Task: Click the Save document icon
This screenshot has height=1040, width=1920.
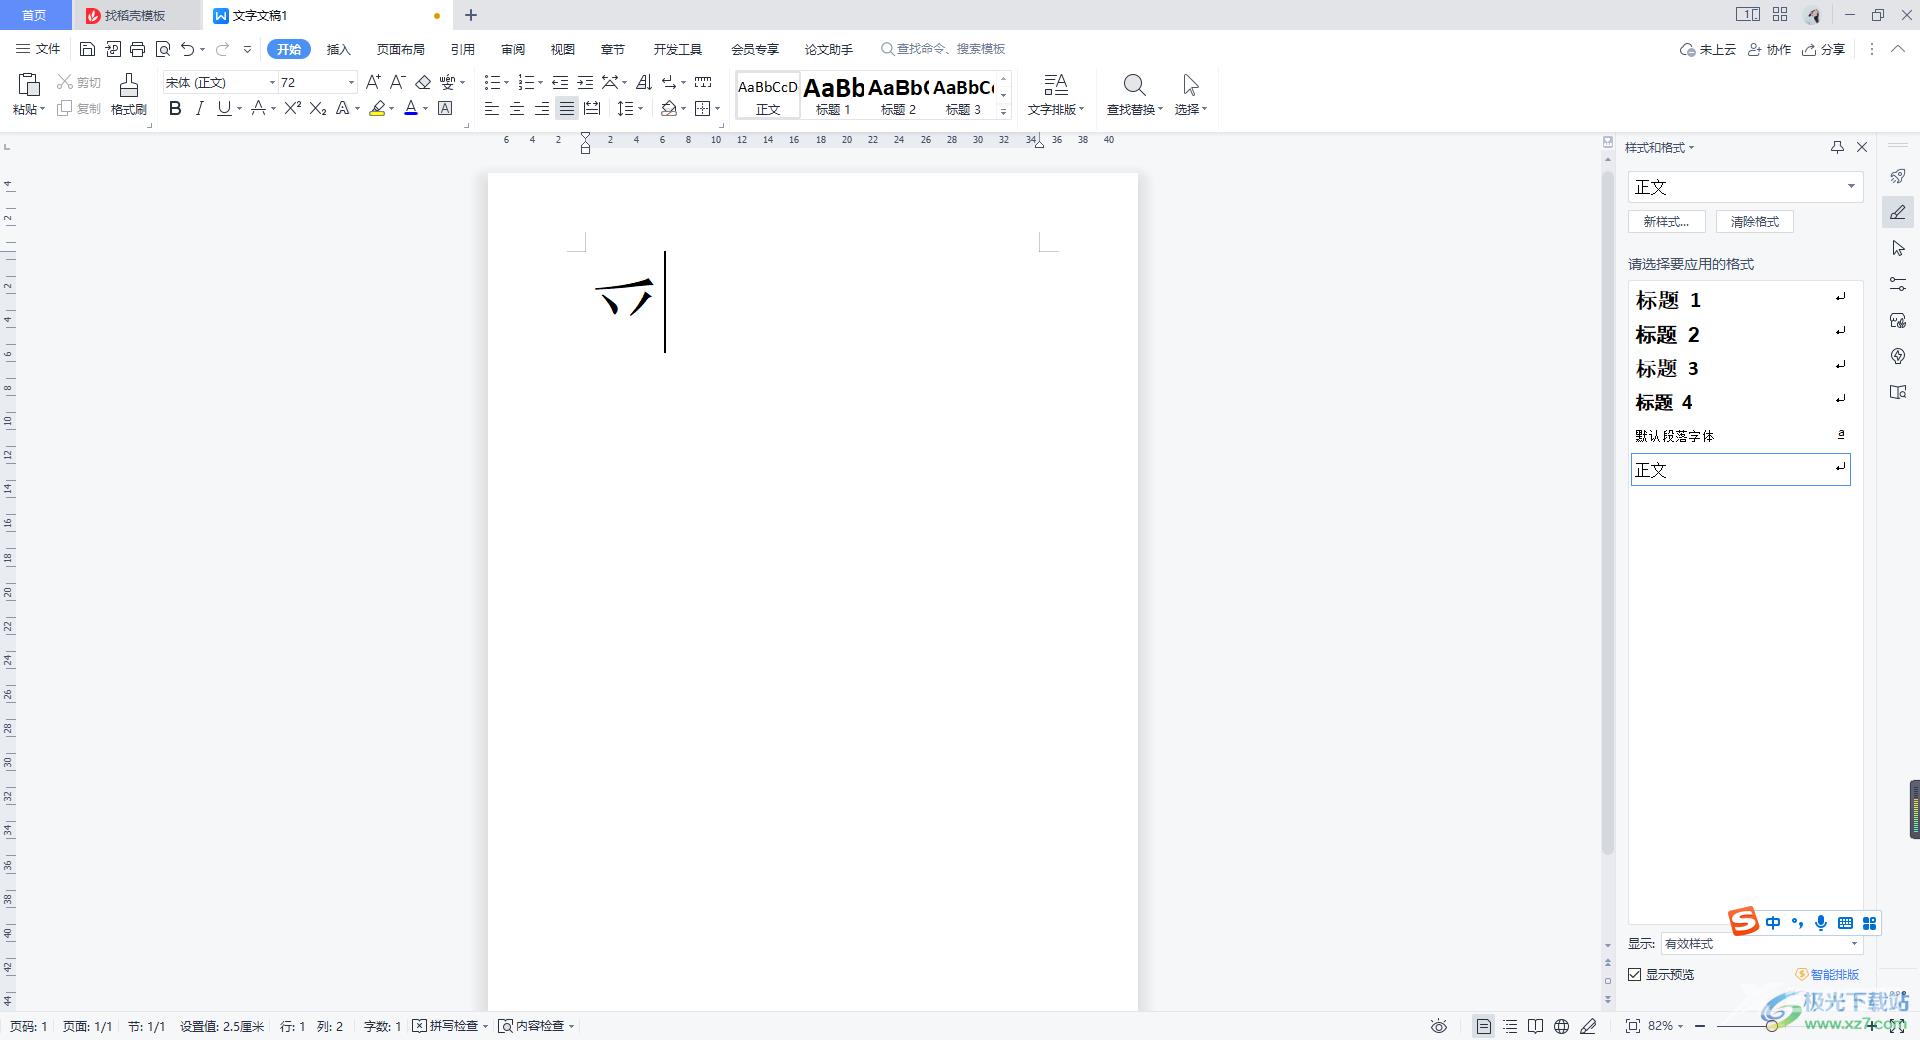Action: tap(87, 49)
